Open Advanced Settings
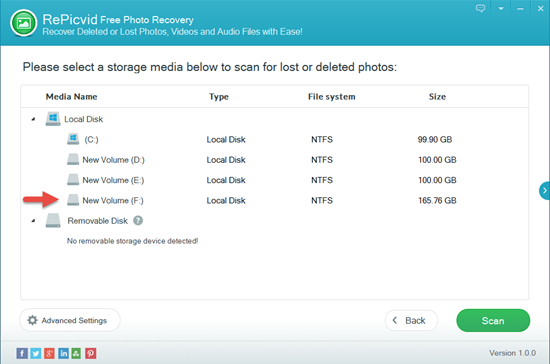The height and width of the screenshot is (364, 550). click(70, 320)
